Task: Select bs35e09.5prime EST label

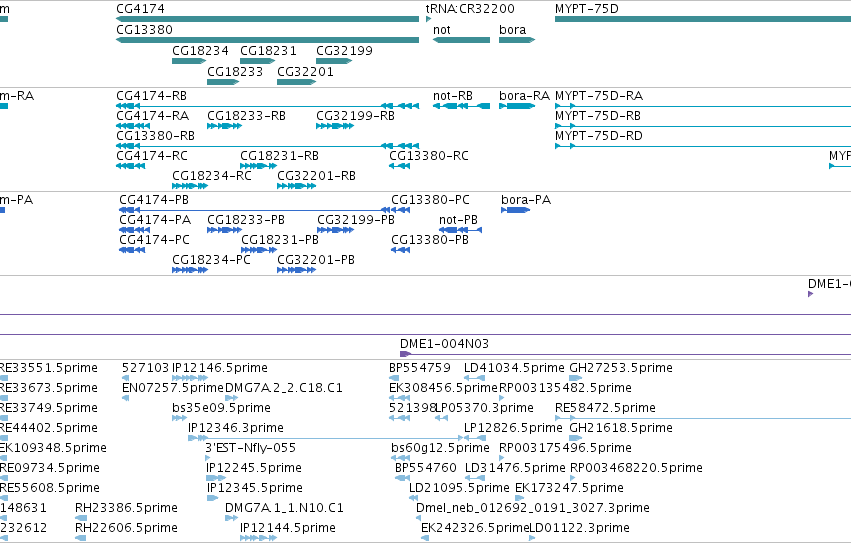Action: (x=221, y=408)
